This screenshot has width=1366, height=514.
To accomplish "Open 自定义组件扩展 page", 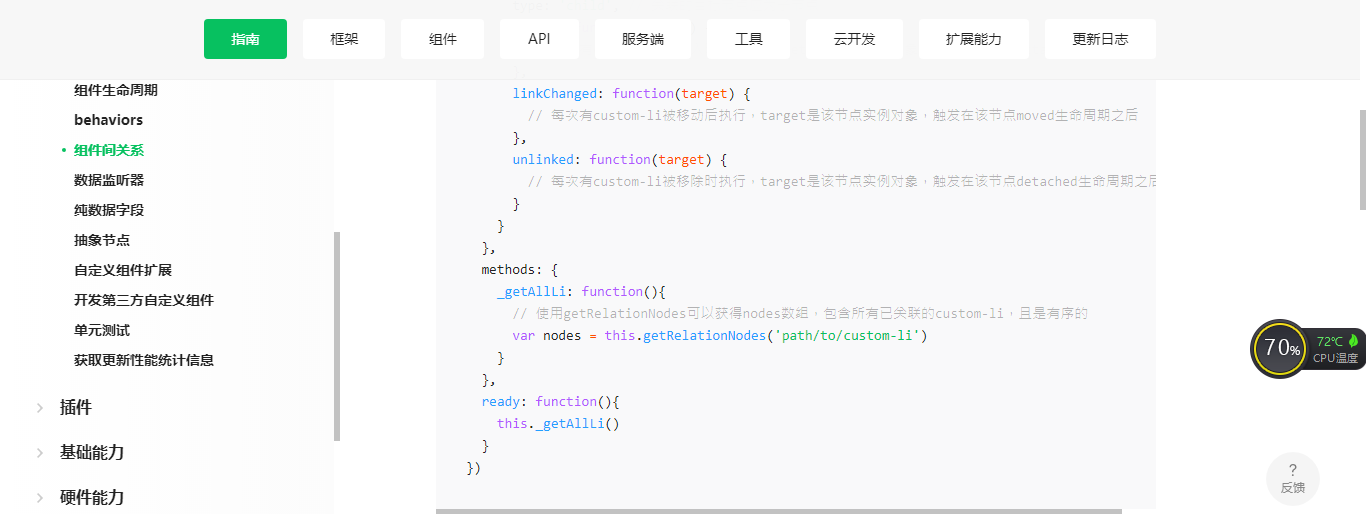I will pyautogui.click(x=123, y=270).
